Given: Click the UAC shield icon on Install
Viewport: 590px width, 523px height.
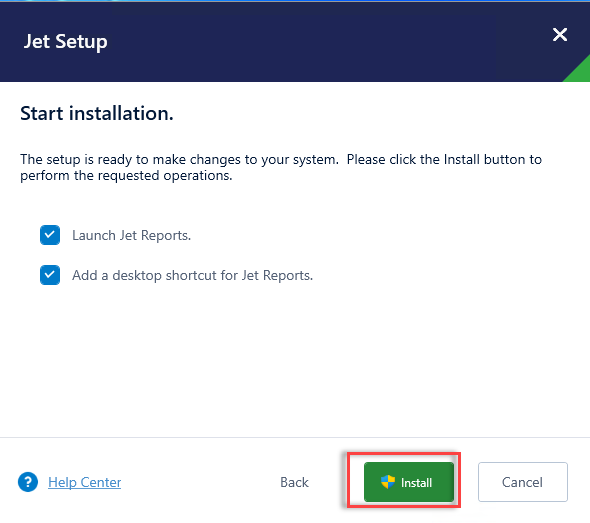Looking at the screenshot, I should coord(388,482).
